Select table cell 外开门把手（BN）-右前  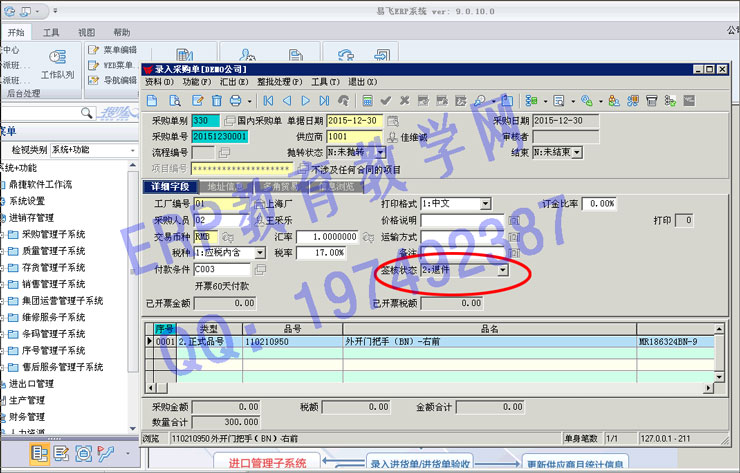[489, 342]
